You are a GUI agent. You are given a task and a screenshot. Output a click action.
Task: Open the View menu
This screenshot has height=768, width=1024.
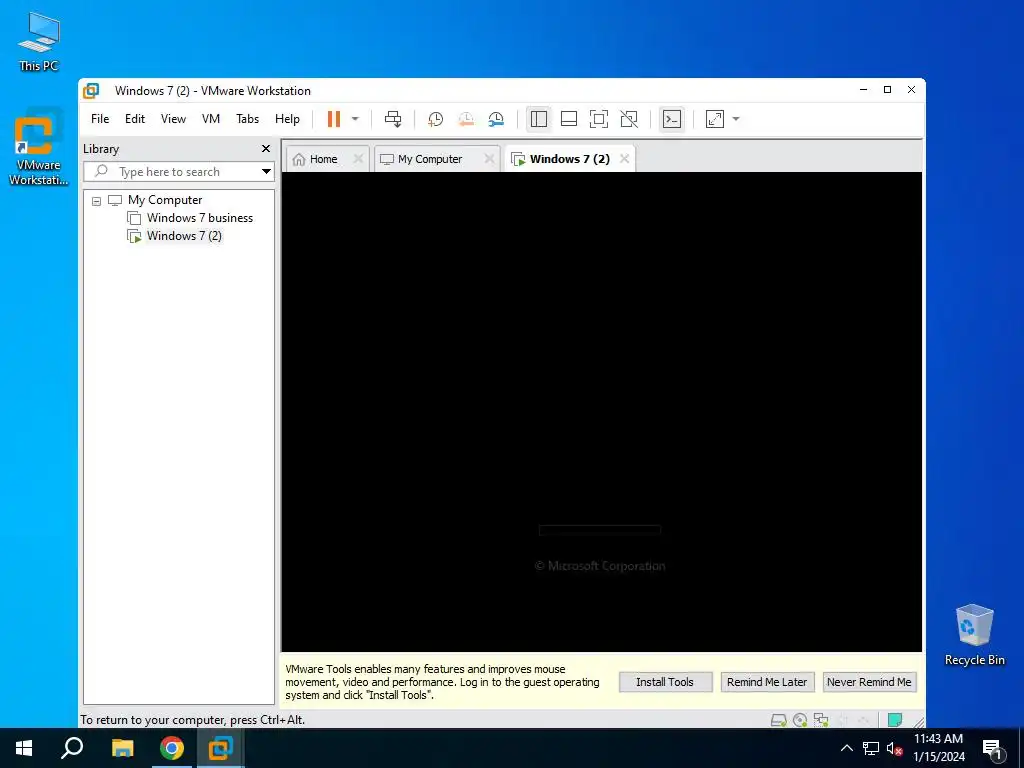click(x=173, y=119)
